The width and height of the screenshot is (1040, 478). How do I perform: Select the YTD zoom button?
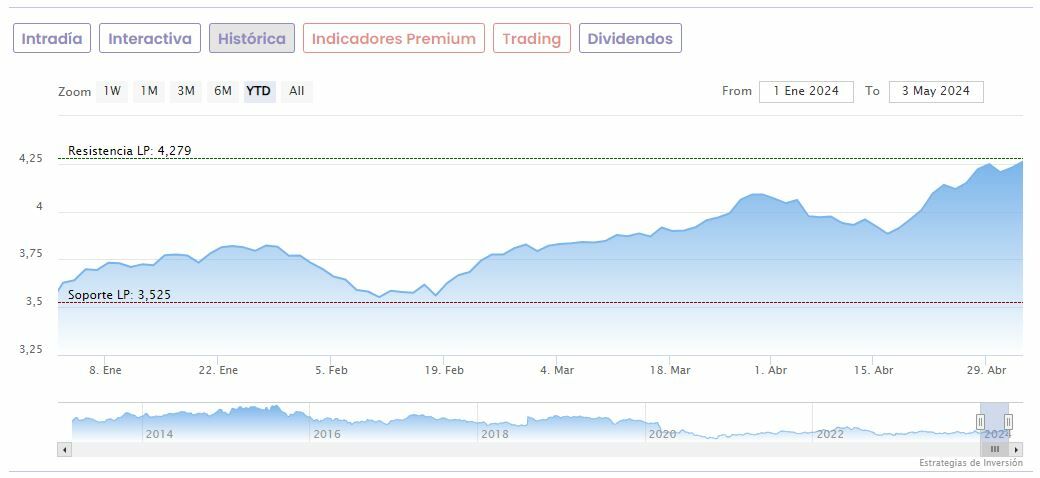pos(259,91)
